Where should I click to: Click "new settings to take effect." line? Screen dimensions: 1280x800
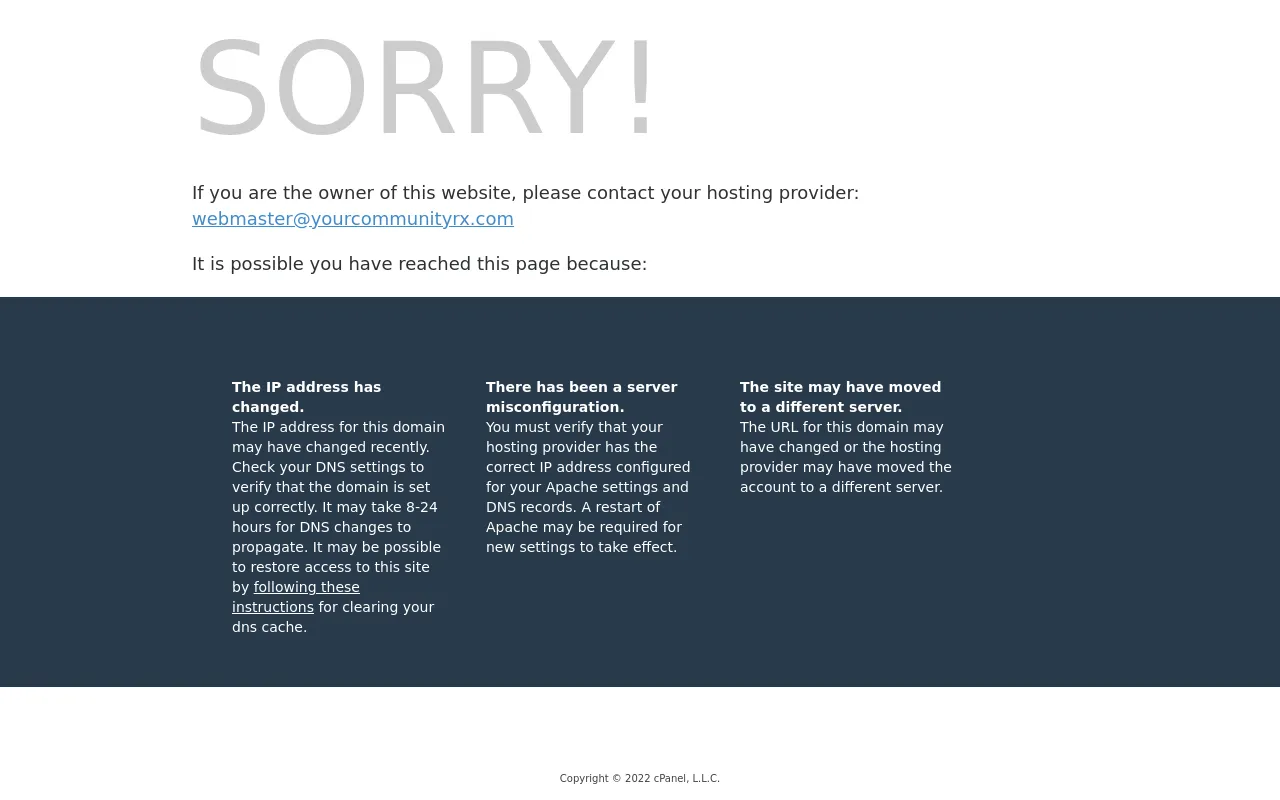582,547
